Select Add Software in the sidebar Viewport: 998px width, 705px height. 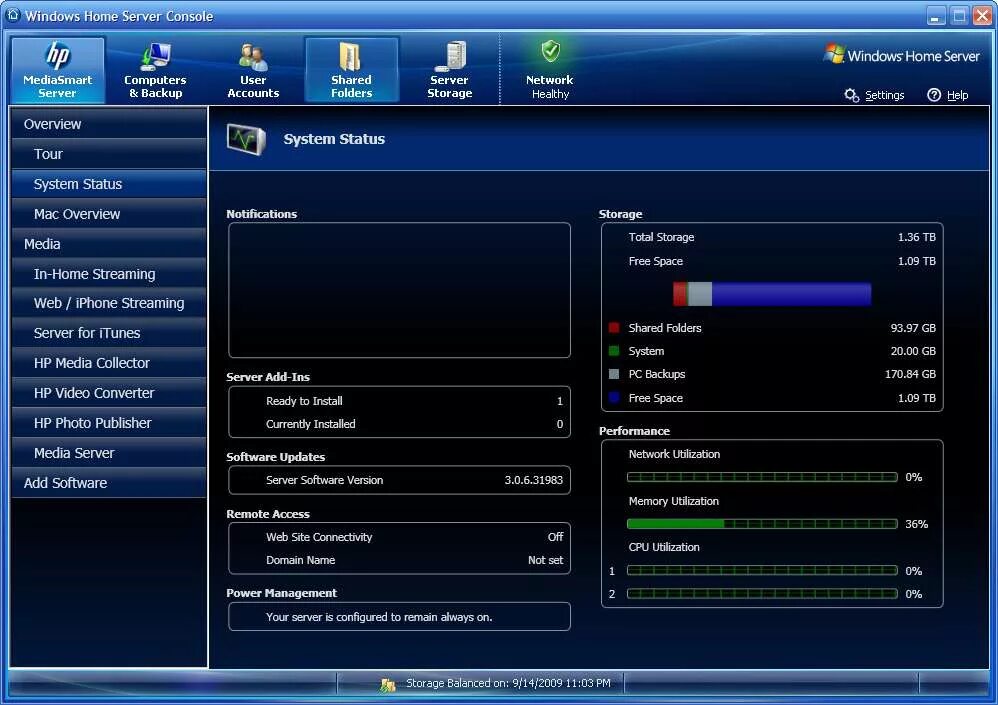(x=109, y=483)
